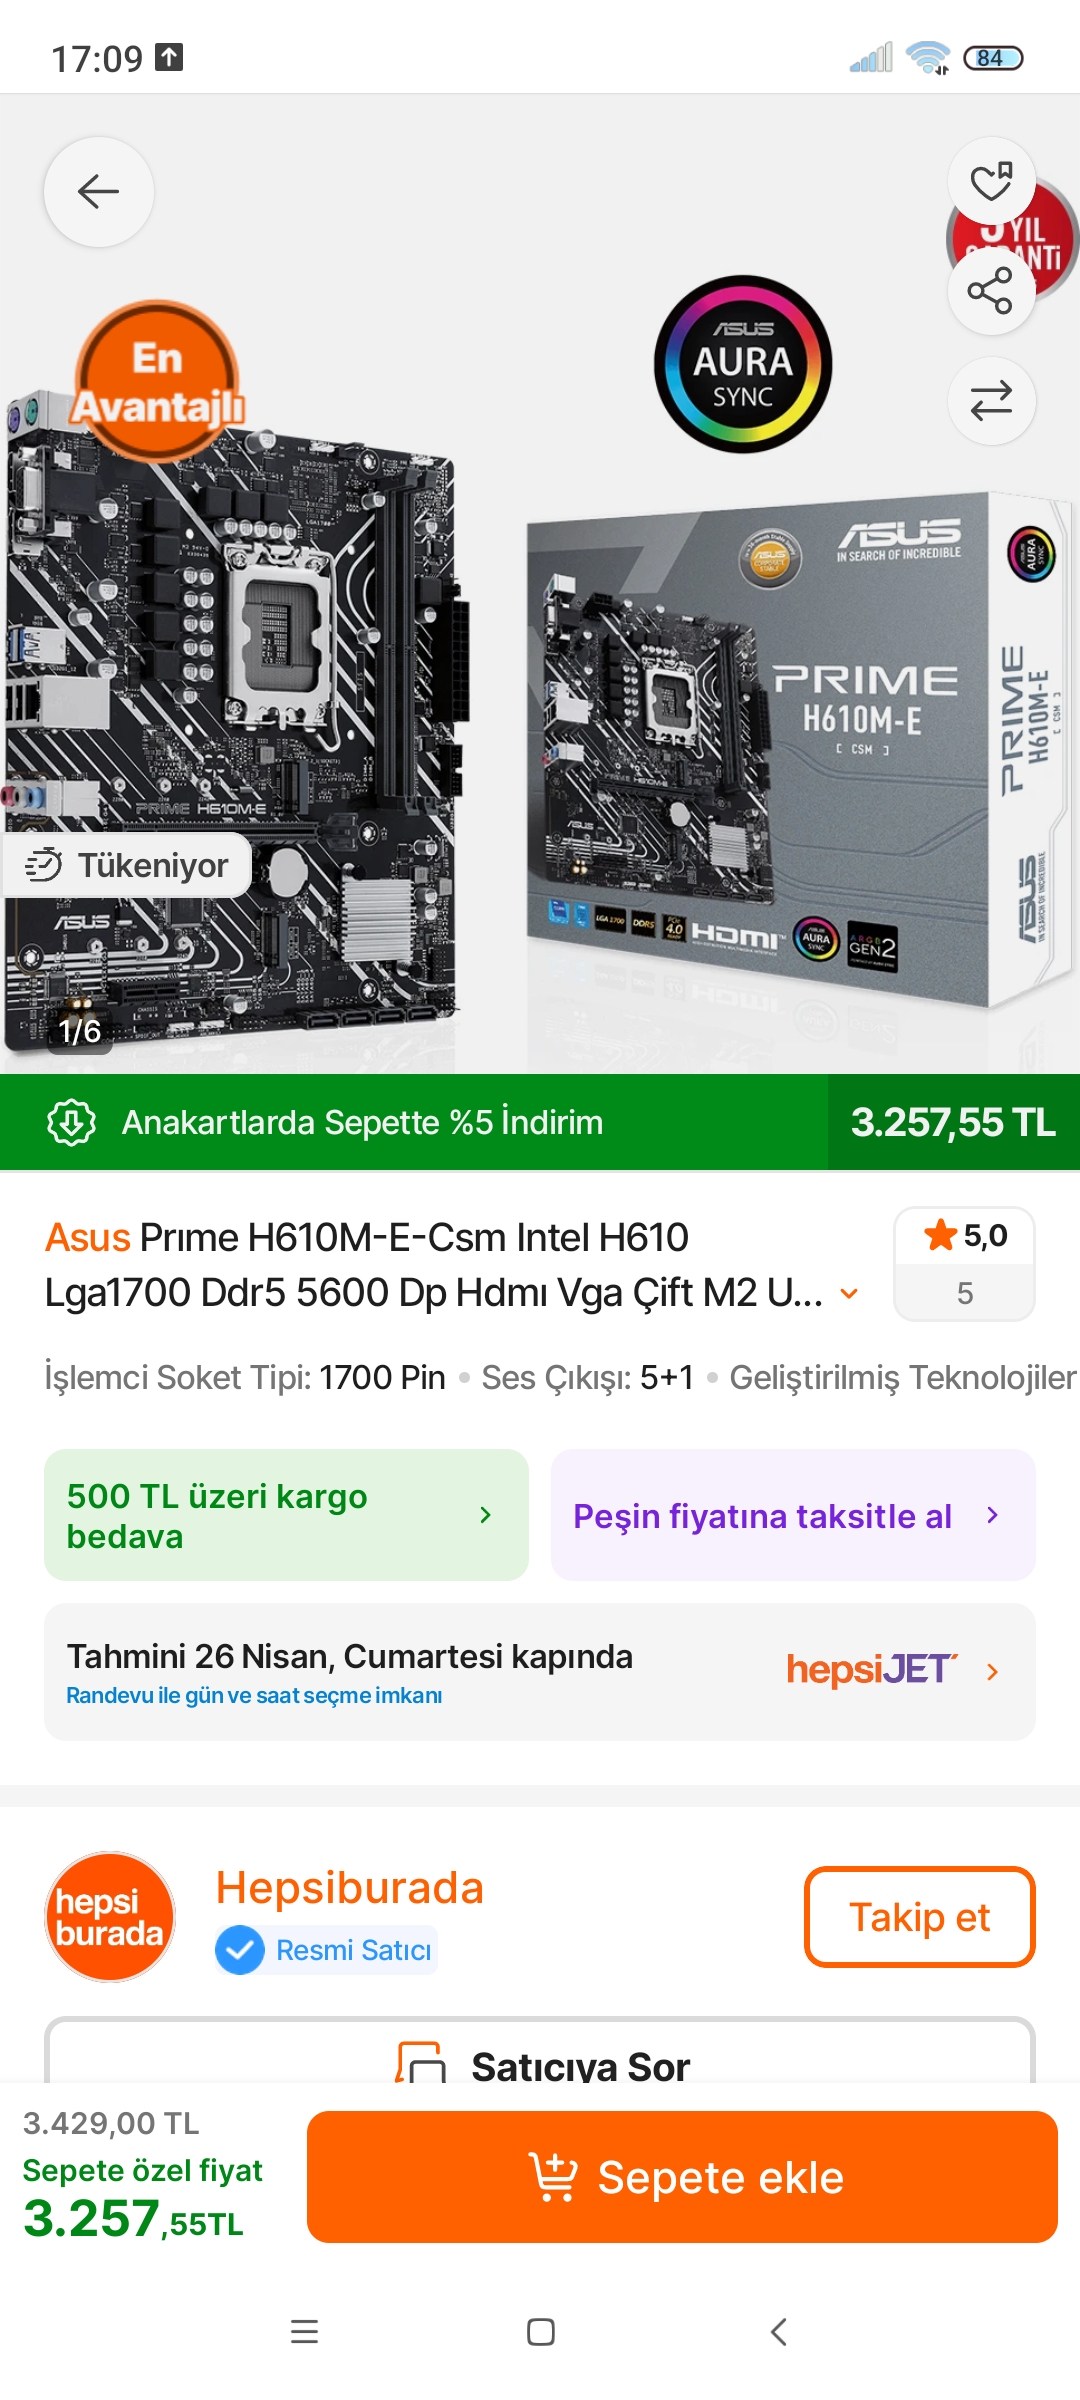Tap the discount badge icon in green banner

pyautogui.click(x=72, y=1122)
